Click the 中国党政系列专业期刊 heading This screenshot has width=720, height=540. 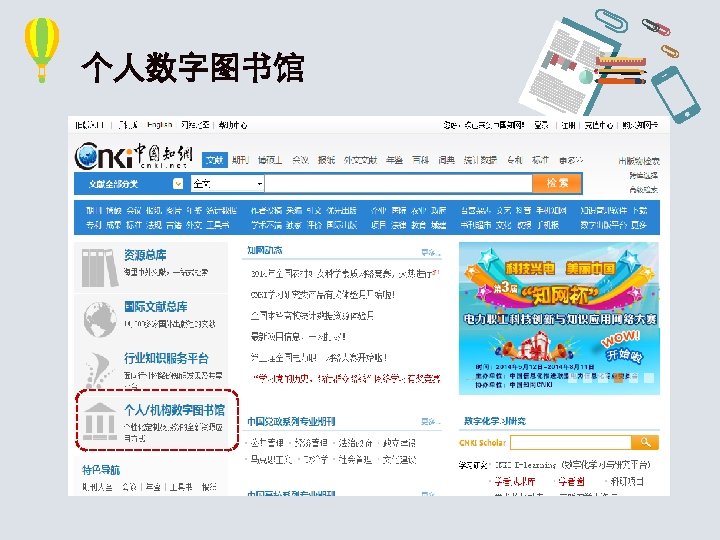[x=291, y=421]
